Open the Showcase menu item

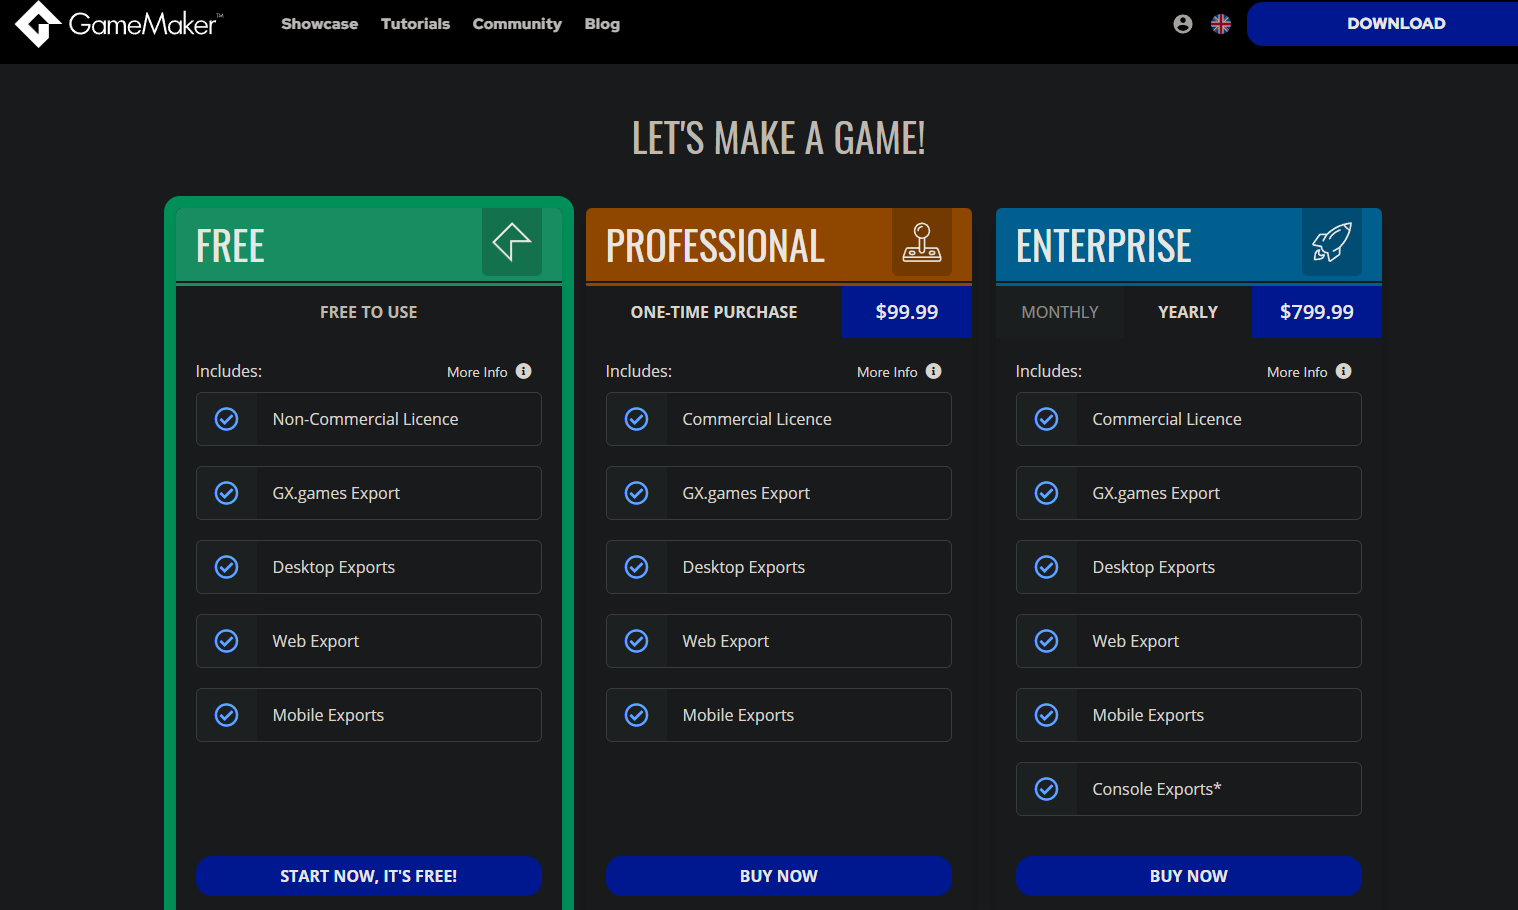pos(319,24)
